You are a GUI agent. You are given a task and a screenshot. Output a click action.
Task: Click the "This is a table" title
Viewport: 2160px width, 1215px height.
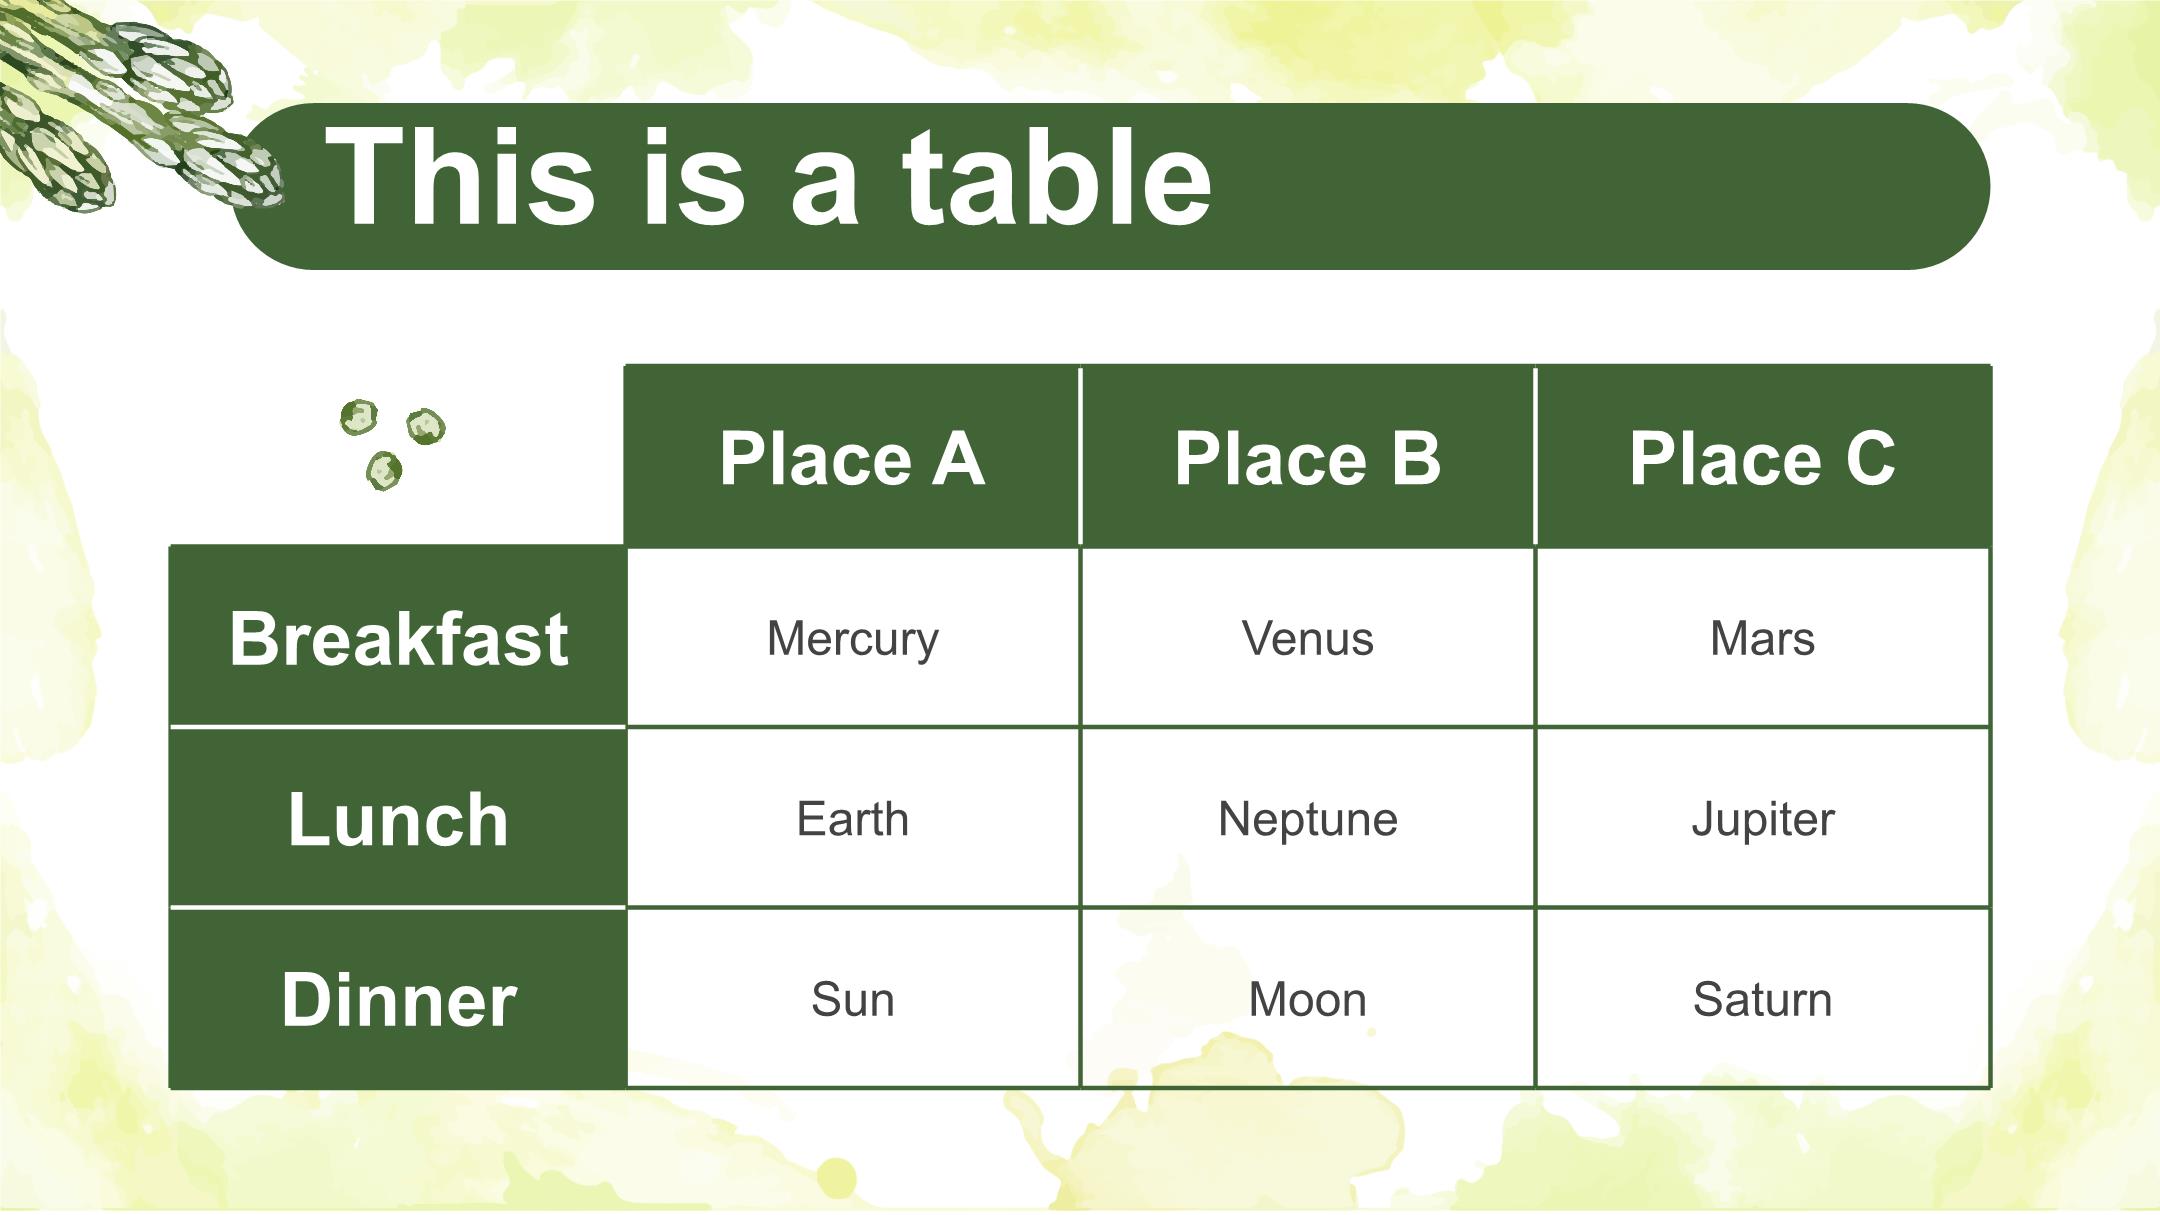tap(768, 180)
